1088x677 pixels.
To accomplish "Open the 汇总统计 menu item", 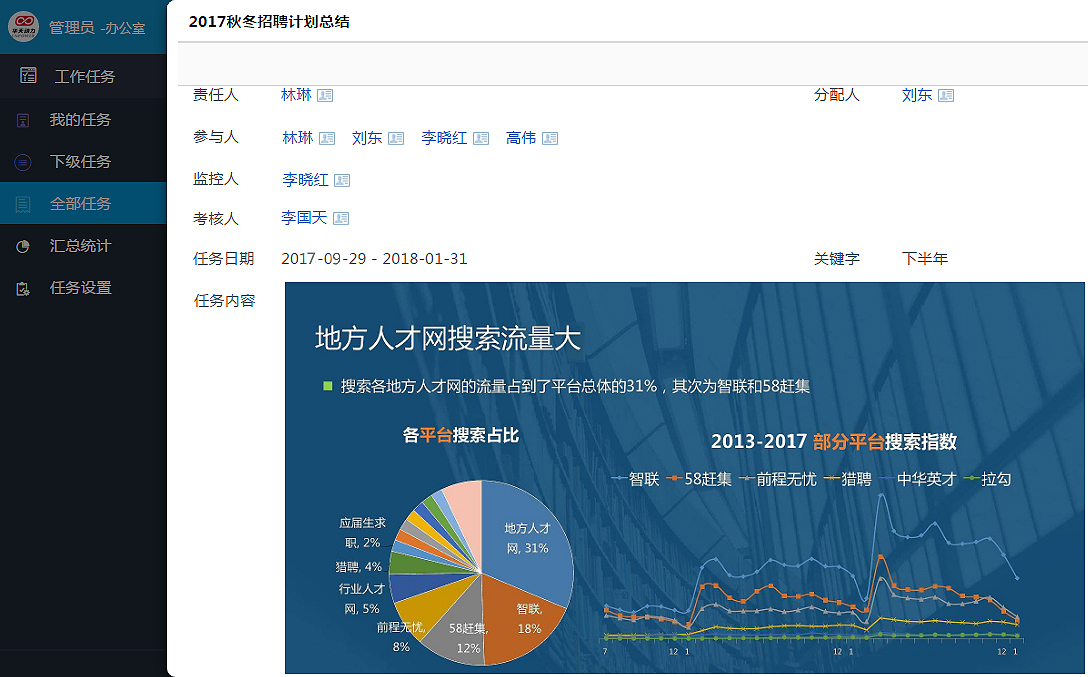I will coord(80,246).
